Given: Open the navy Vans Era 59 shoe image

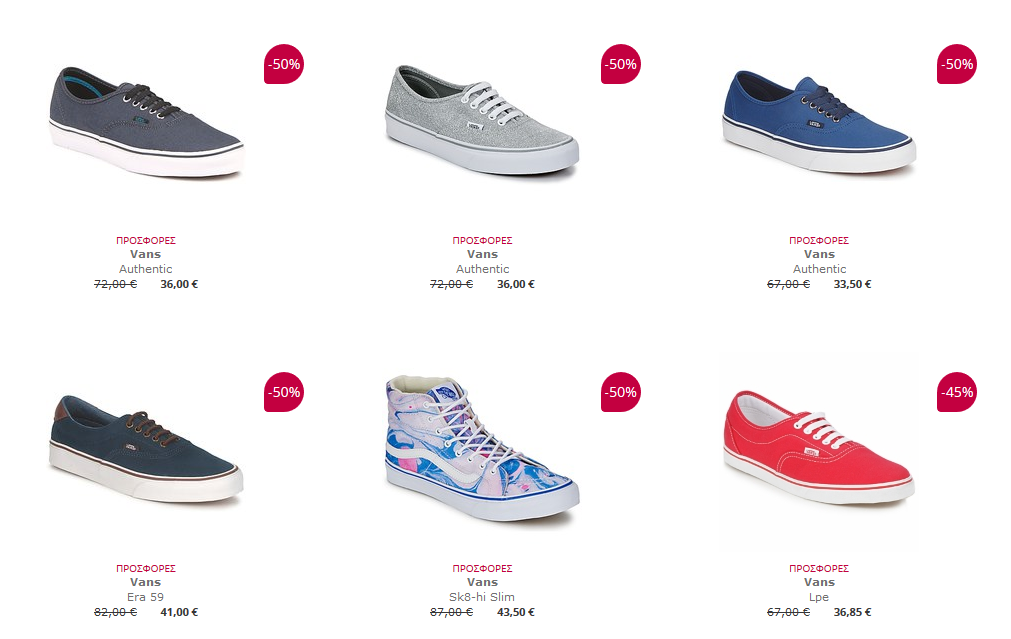Looking at the screenshot, I should tap(146, 450).
